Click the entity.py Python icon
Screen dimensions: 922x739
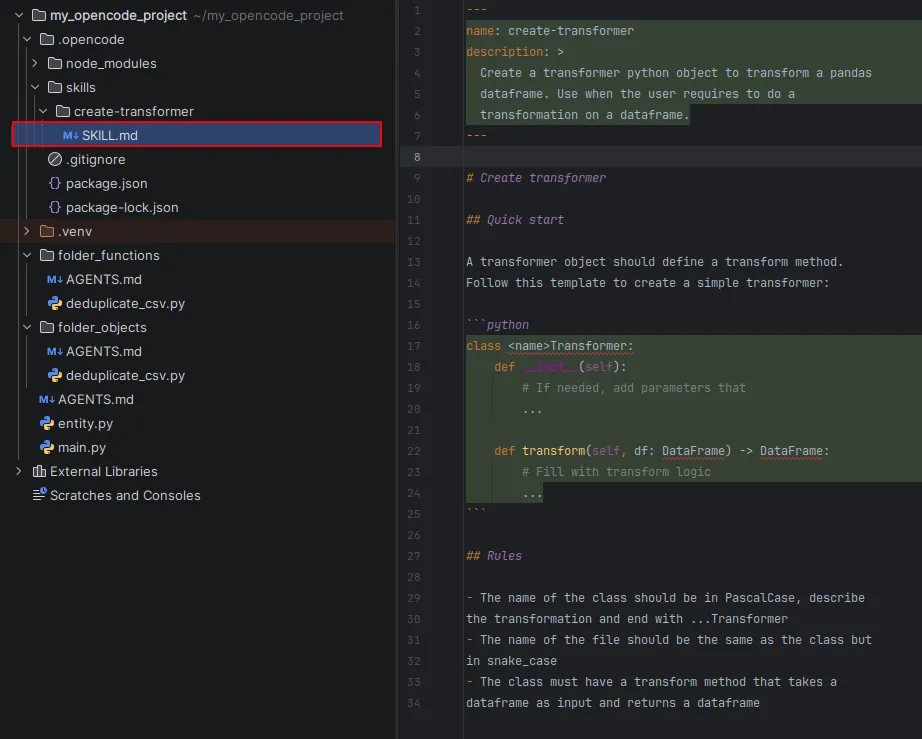(x=47, y=423)
